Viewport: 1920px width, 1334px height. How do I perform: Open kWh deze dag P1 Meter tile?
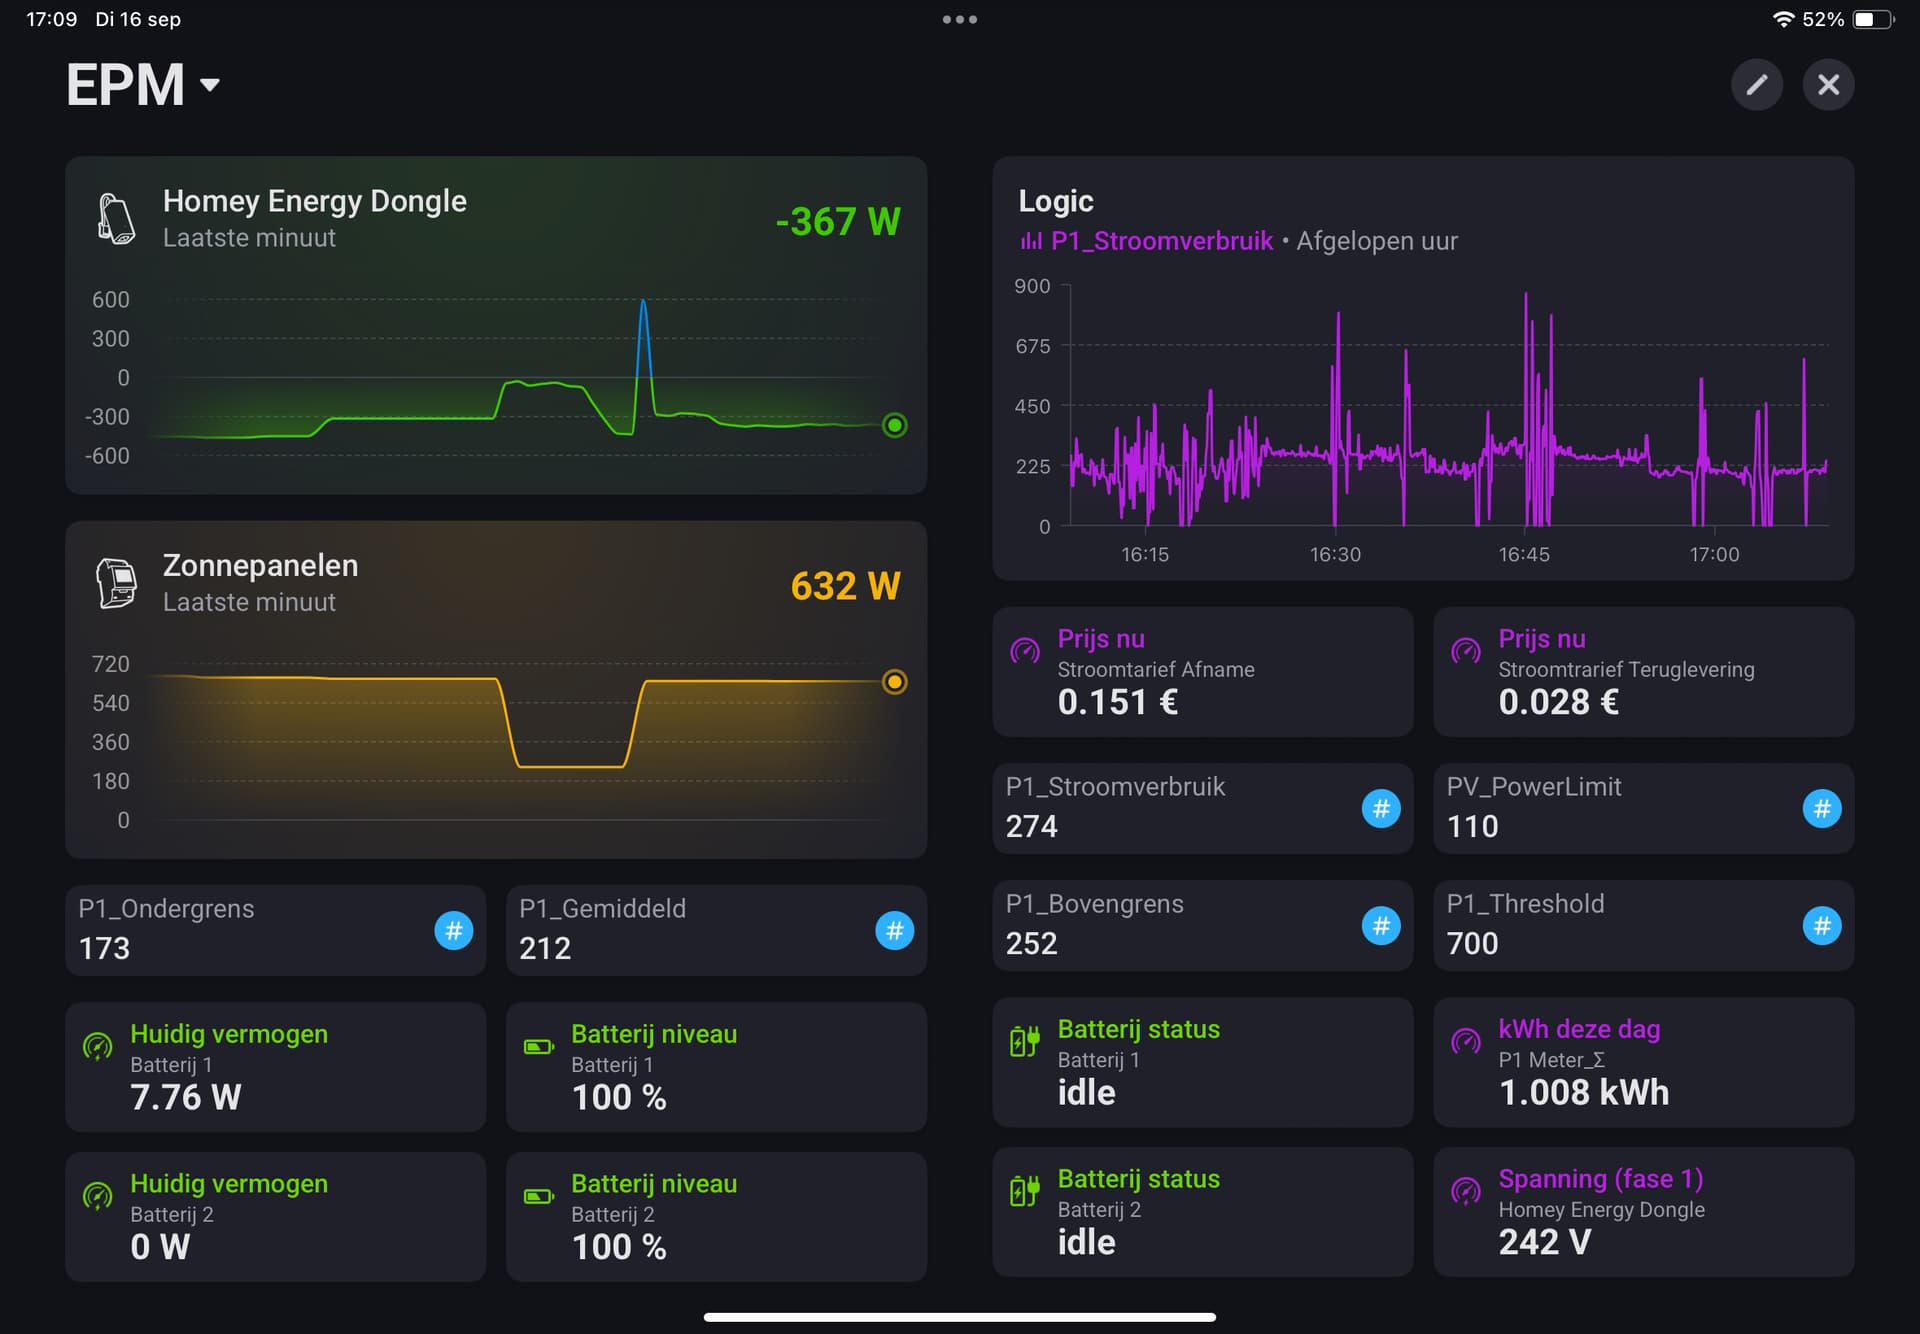coord(1643,1062)
